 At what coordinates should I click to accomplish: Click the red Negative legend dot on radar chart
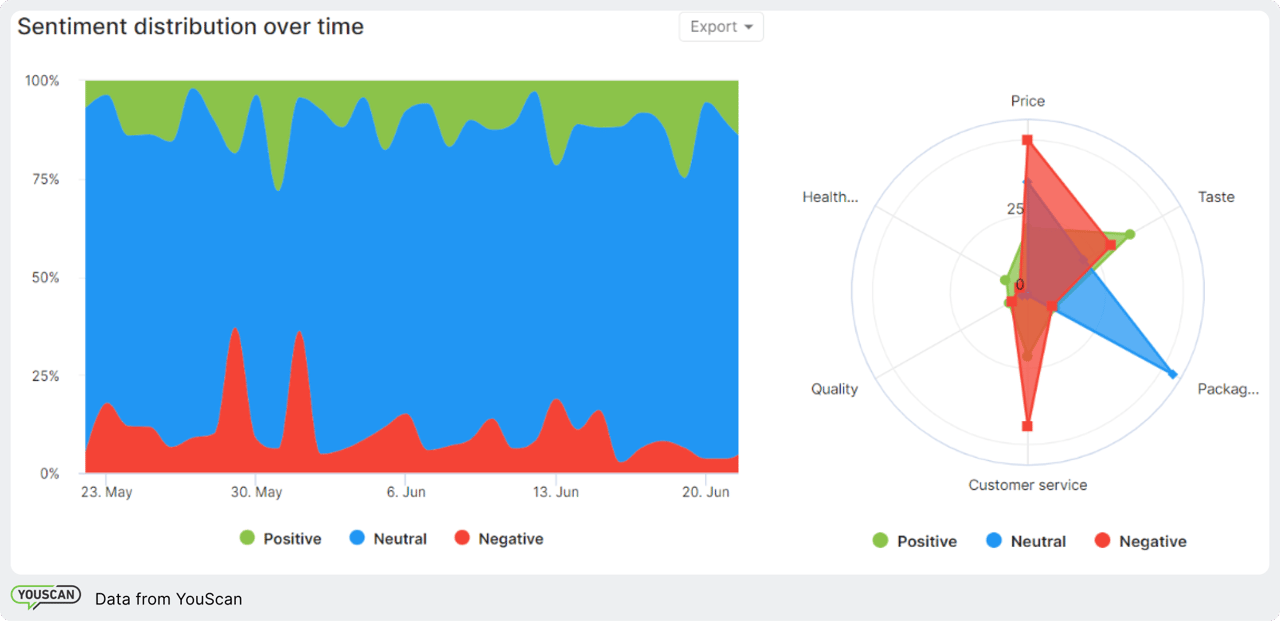click(x=1103, y=541)
